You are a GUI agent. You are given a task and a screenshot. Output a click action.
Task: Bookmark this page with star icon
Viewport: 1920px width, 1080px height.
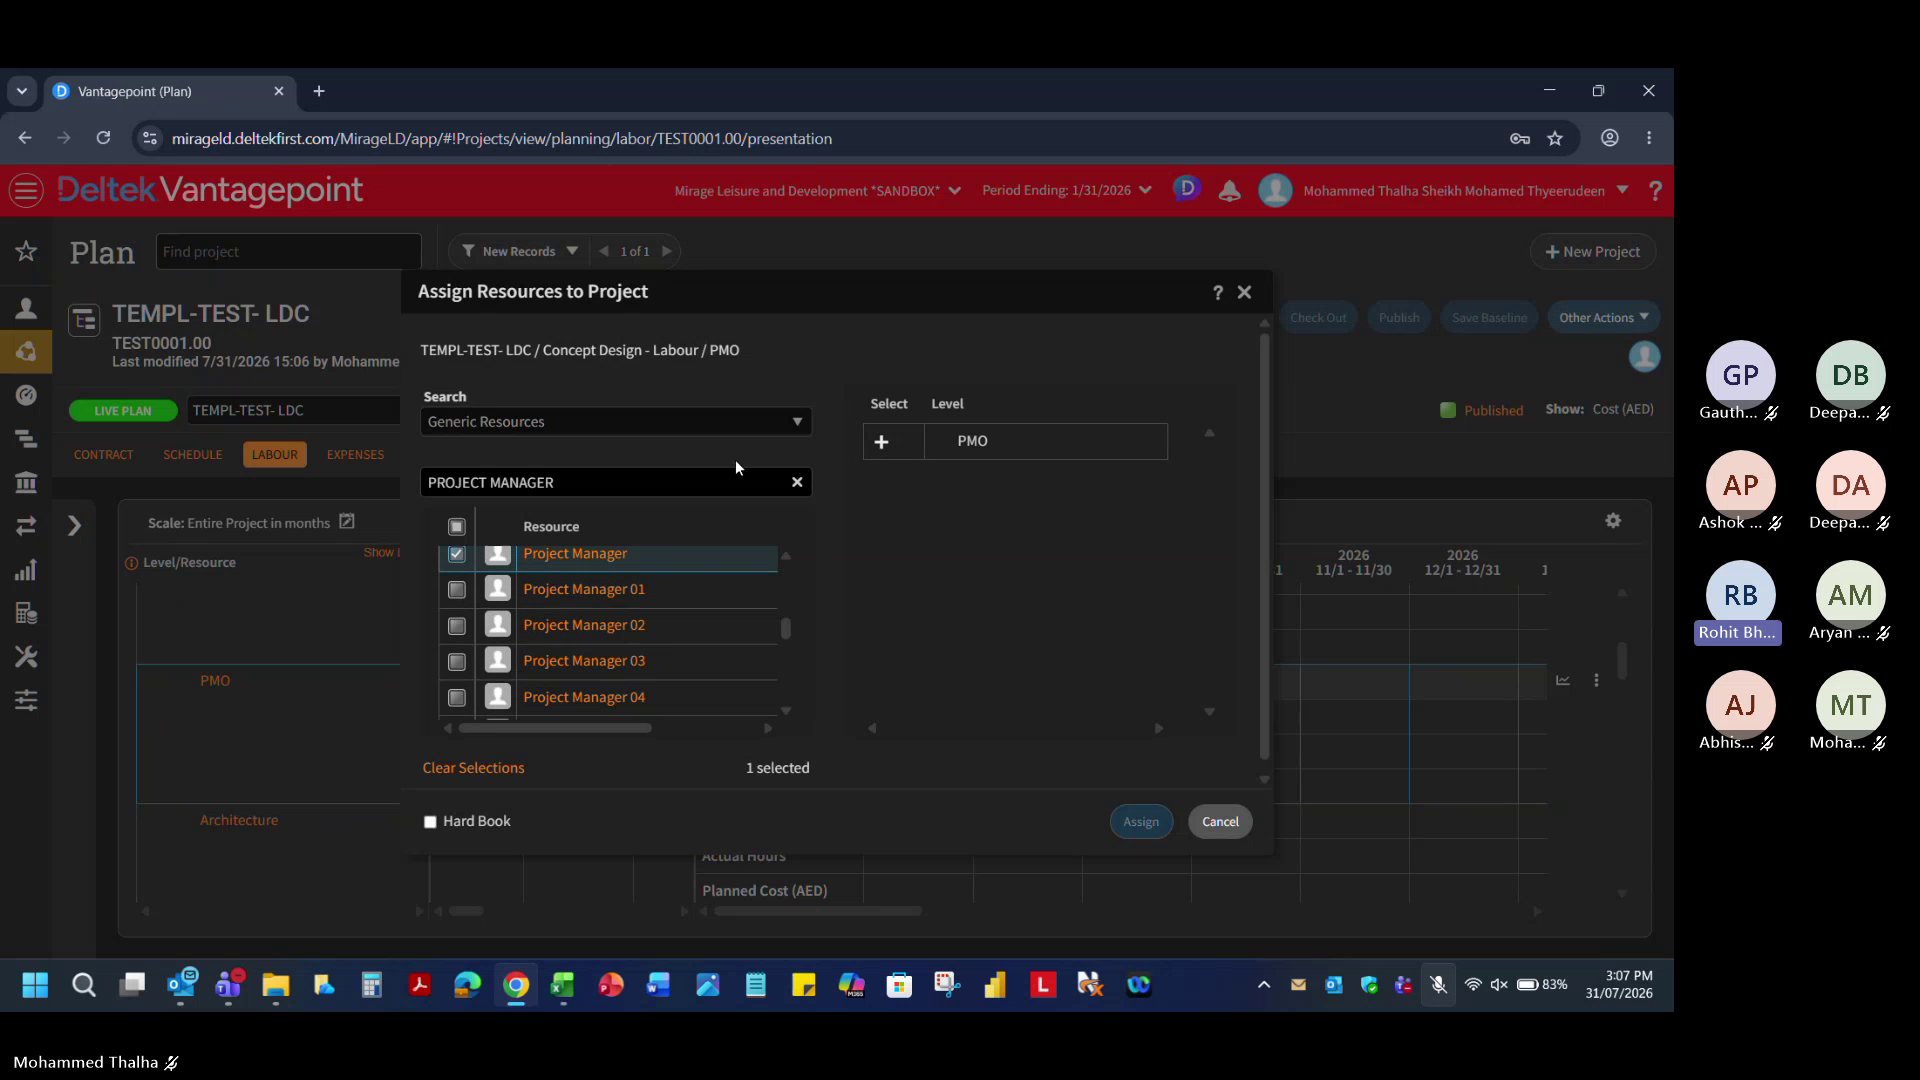pyautogui.click(x=1555, y=139)
